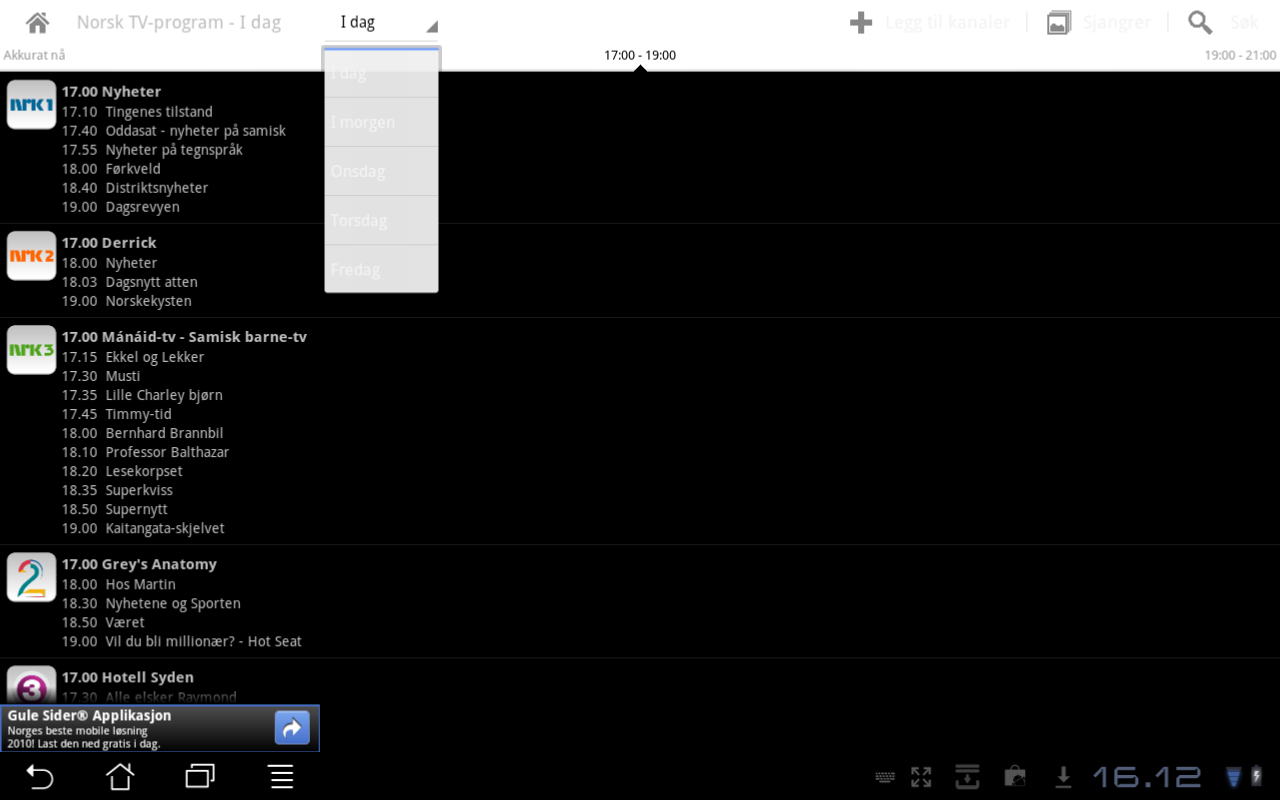
Task: Open '17.00 Derrick' on NRK2
Action: point(109,243)
